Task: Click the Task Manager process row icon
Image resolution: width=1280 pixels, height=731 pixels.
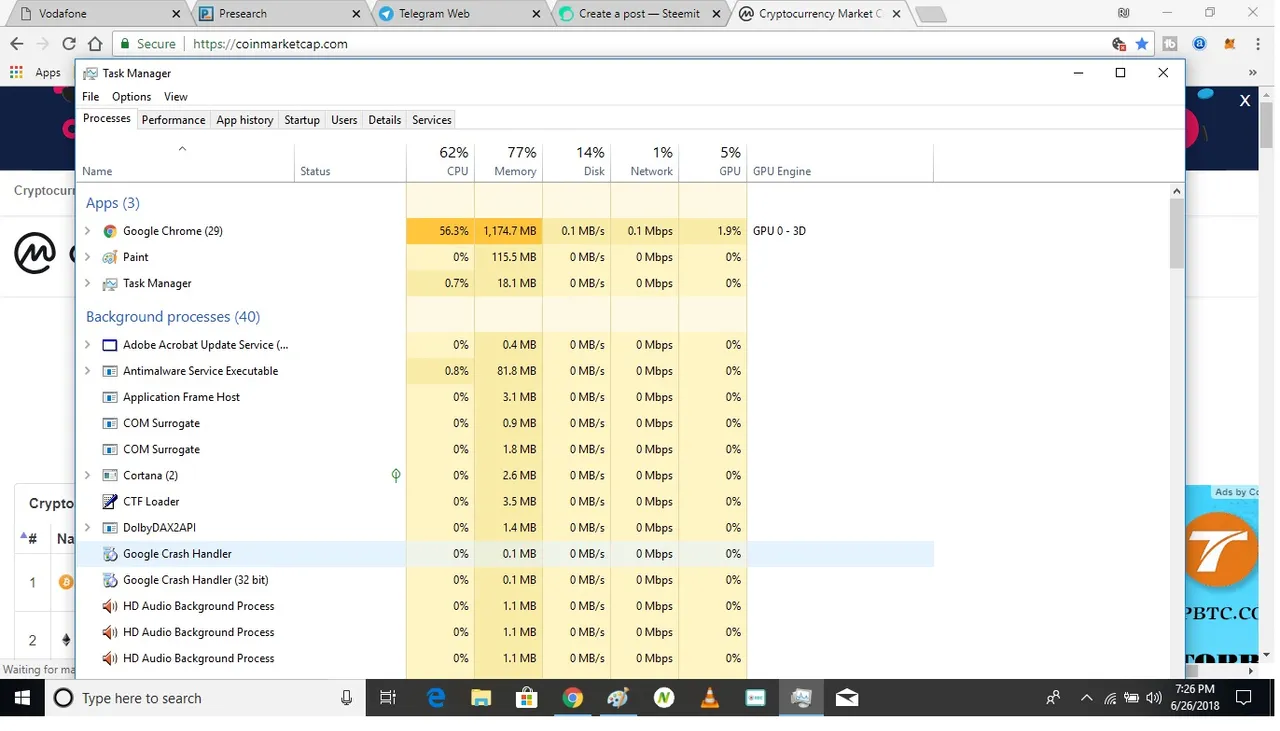Action: coord(110,283)
